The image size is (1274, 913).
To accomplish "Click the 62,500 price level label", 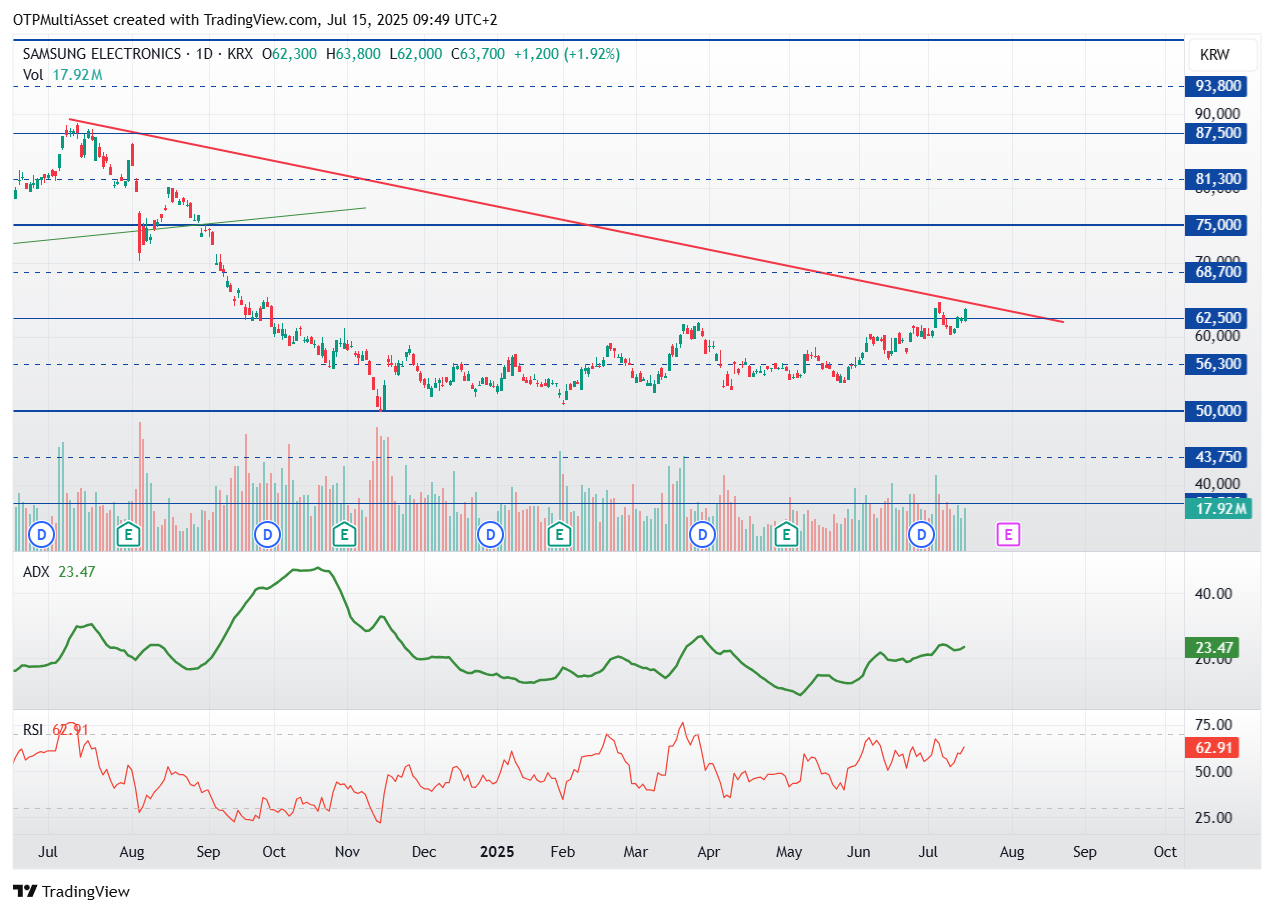I will coord(1217,318).
